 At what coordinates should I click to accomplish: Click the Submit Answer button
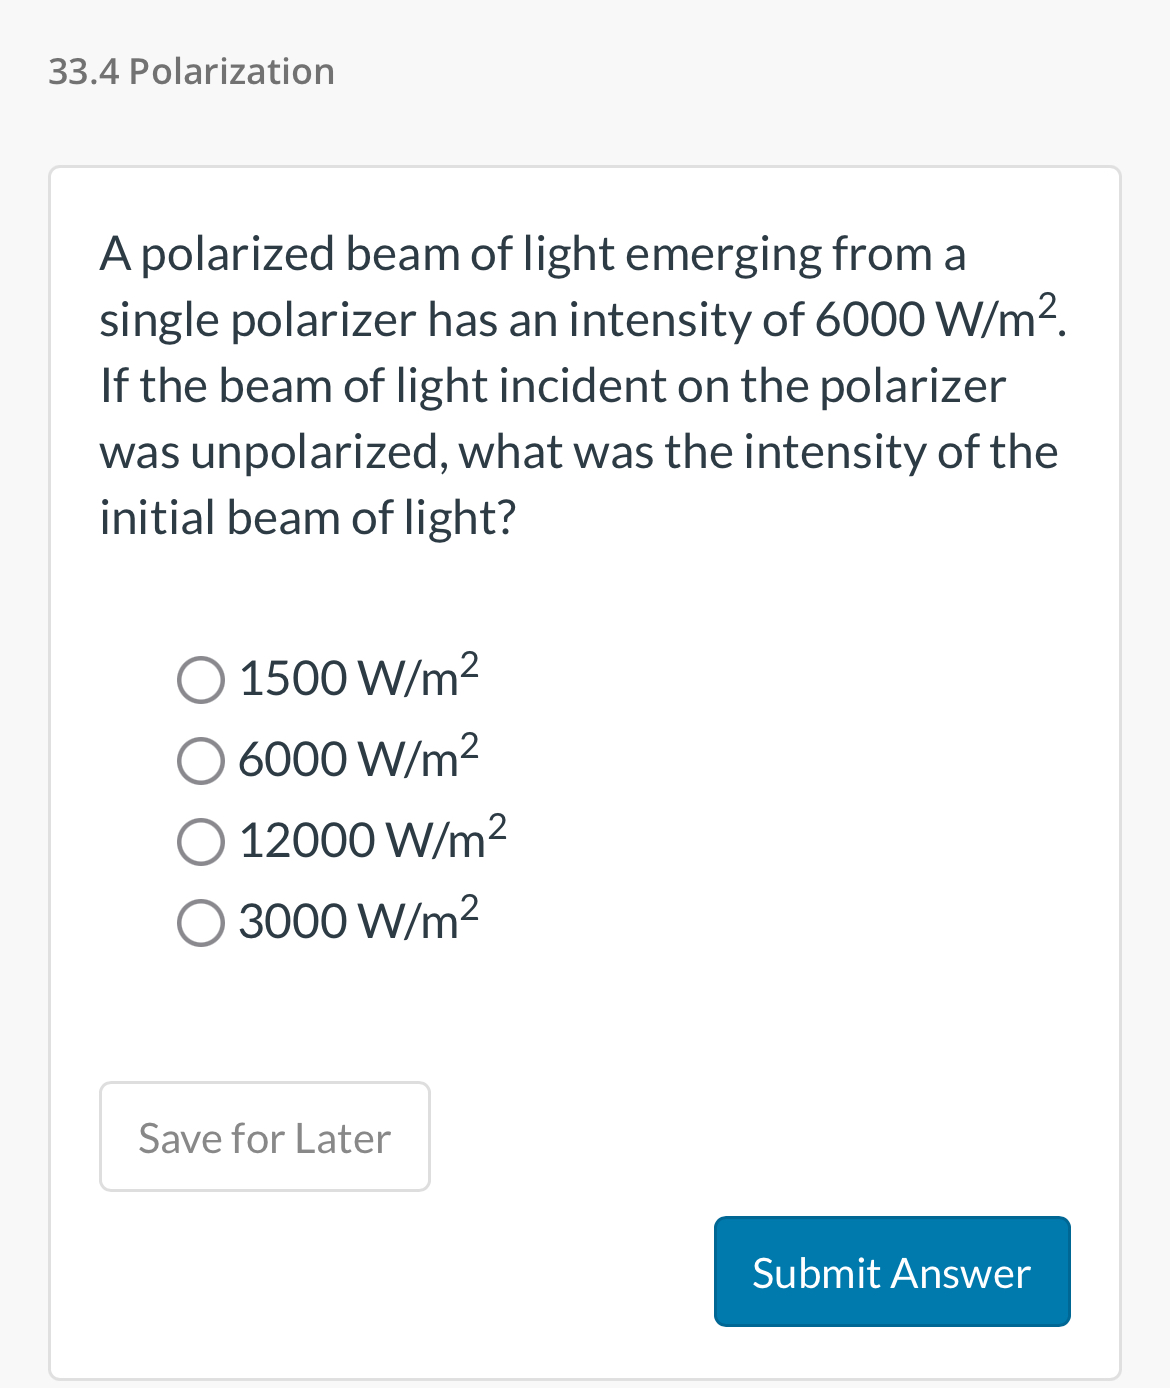click(x=891, y=1271)
